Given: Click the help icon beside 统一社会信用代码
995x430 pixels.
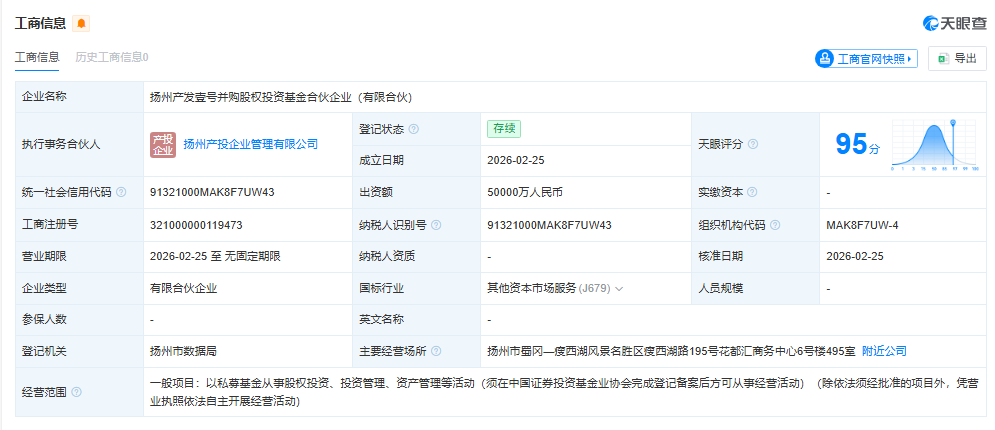Looking at the screenshot, I should (x=121, y=192).
